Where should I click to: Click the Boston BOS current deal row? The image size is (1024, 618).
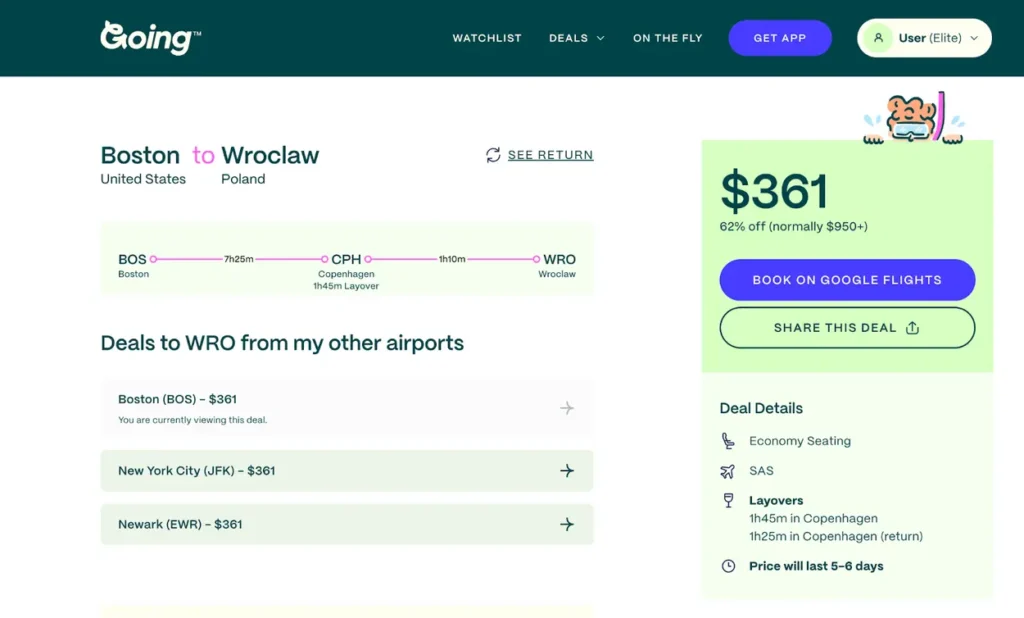click(347, 408)
